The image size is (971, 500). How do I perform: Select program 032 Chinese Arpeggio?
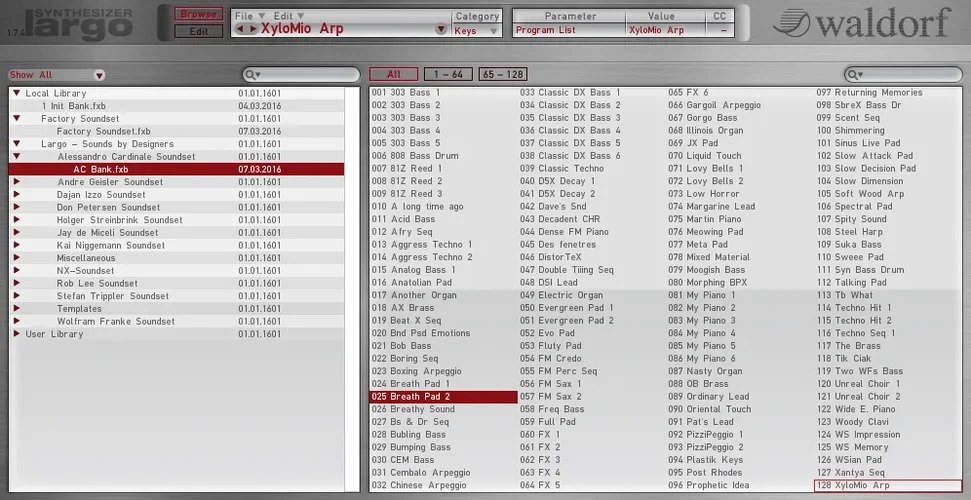point(443,485)
